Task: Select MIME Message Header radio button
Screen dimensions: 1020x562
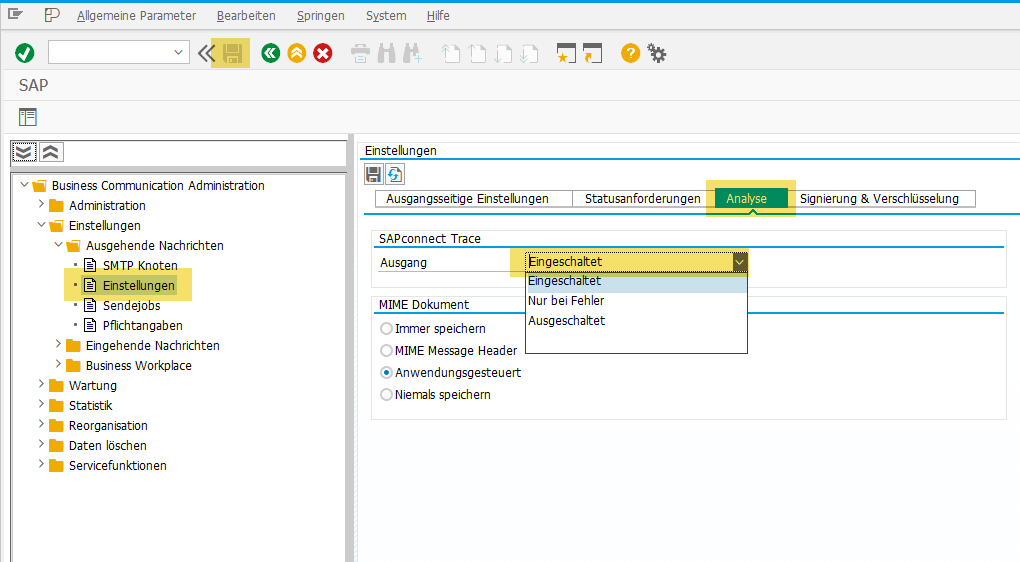Action: click(386, 351)
